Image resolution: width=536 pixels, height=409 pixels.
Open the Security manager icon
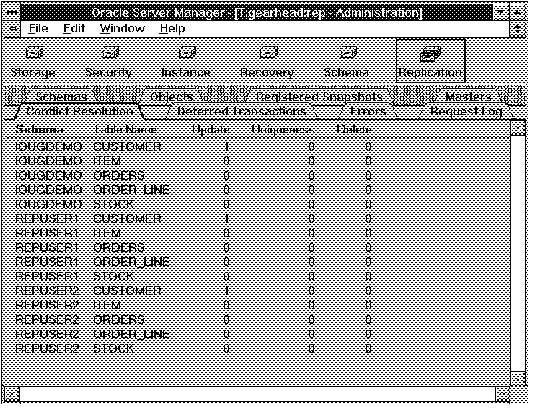pos(109,62)
